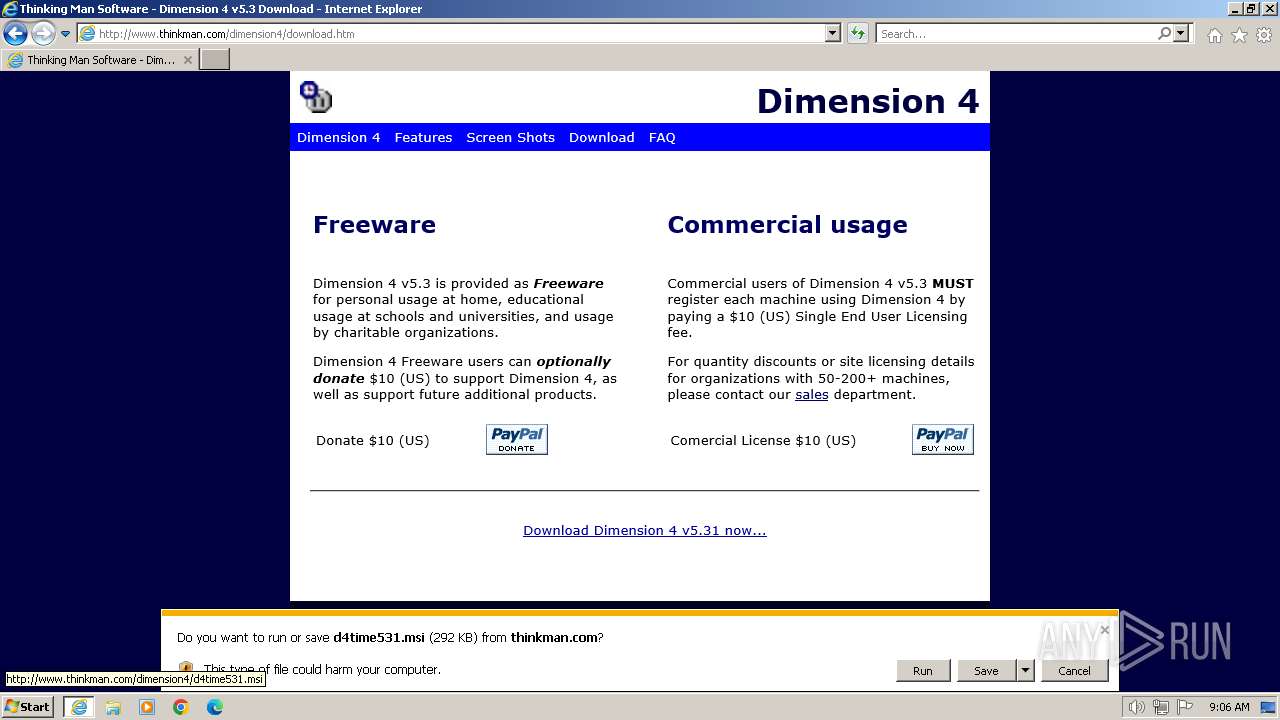1280x720 pixels.
Task: Click the 9:06 AM system clock
Action: click(1229, 707)
